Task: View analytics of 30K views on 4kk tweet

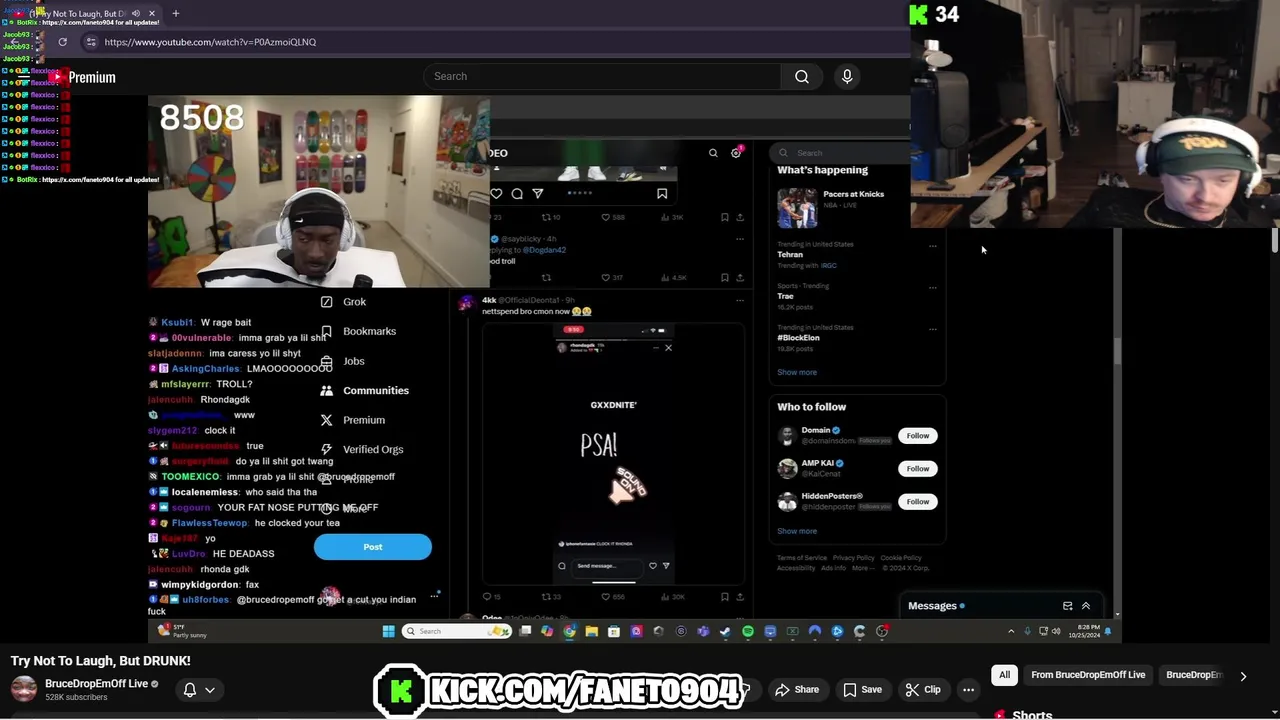Action: [x=672, y=597]
